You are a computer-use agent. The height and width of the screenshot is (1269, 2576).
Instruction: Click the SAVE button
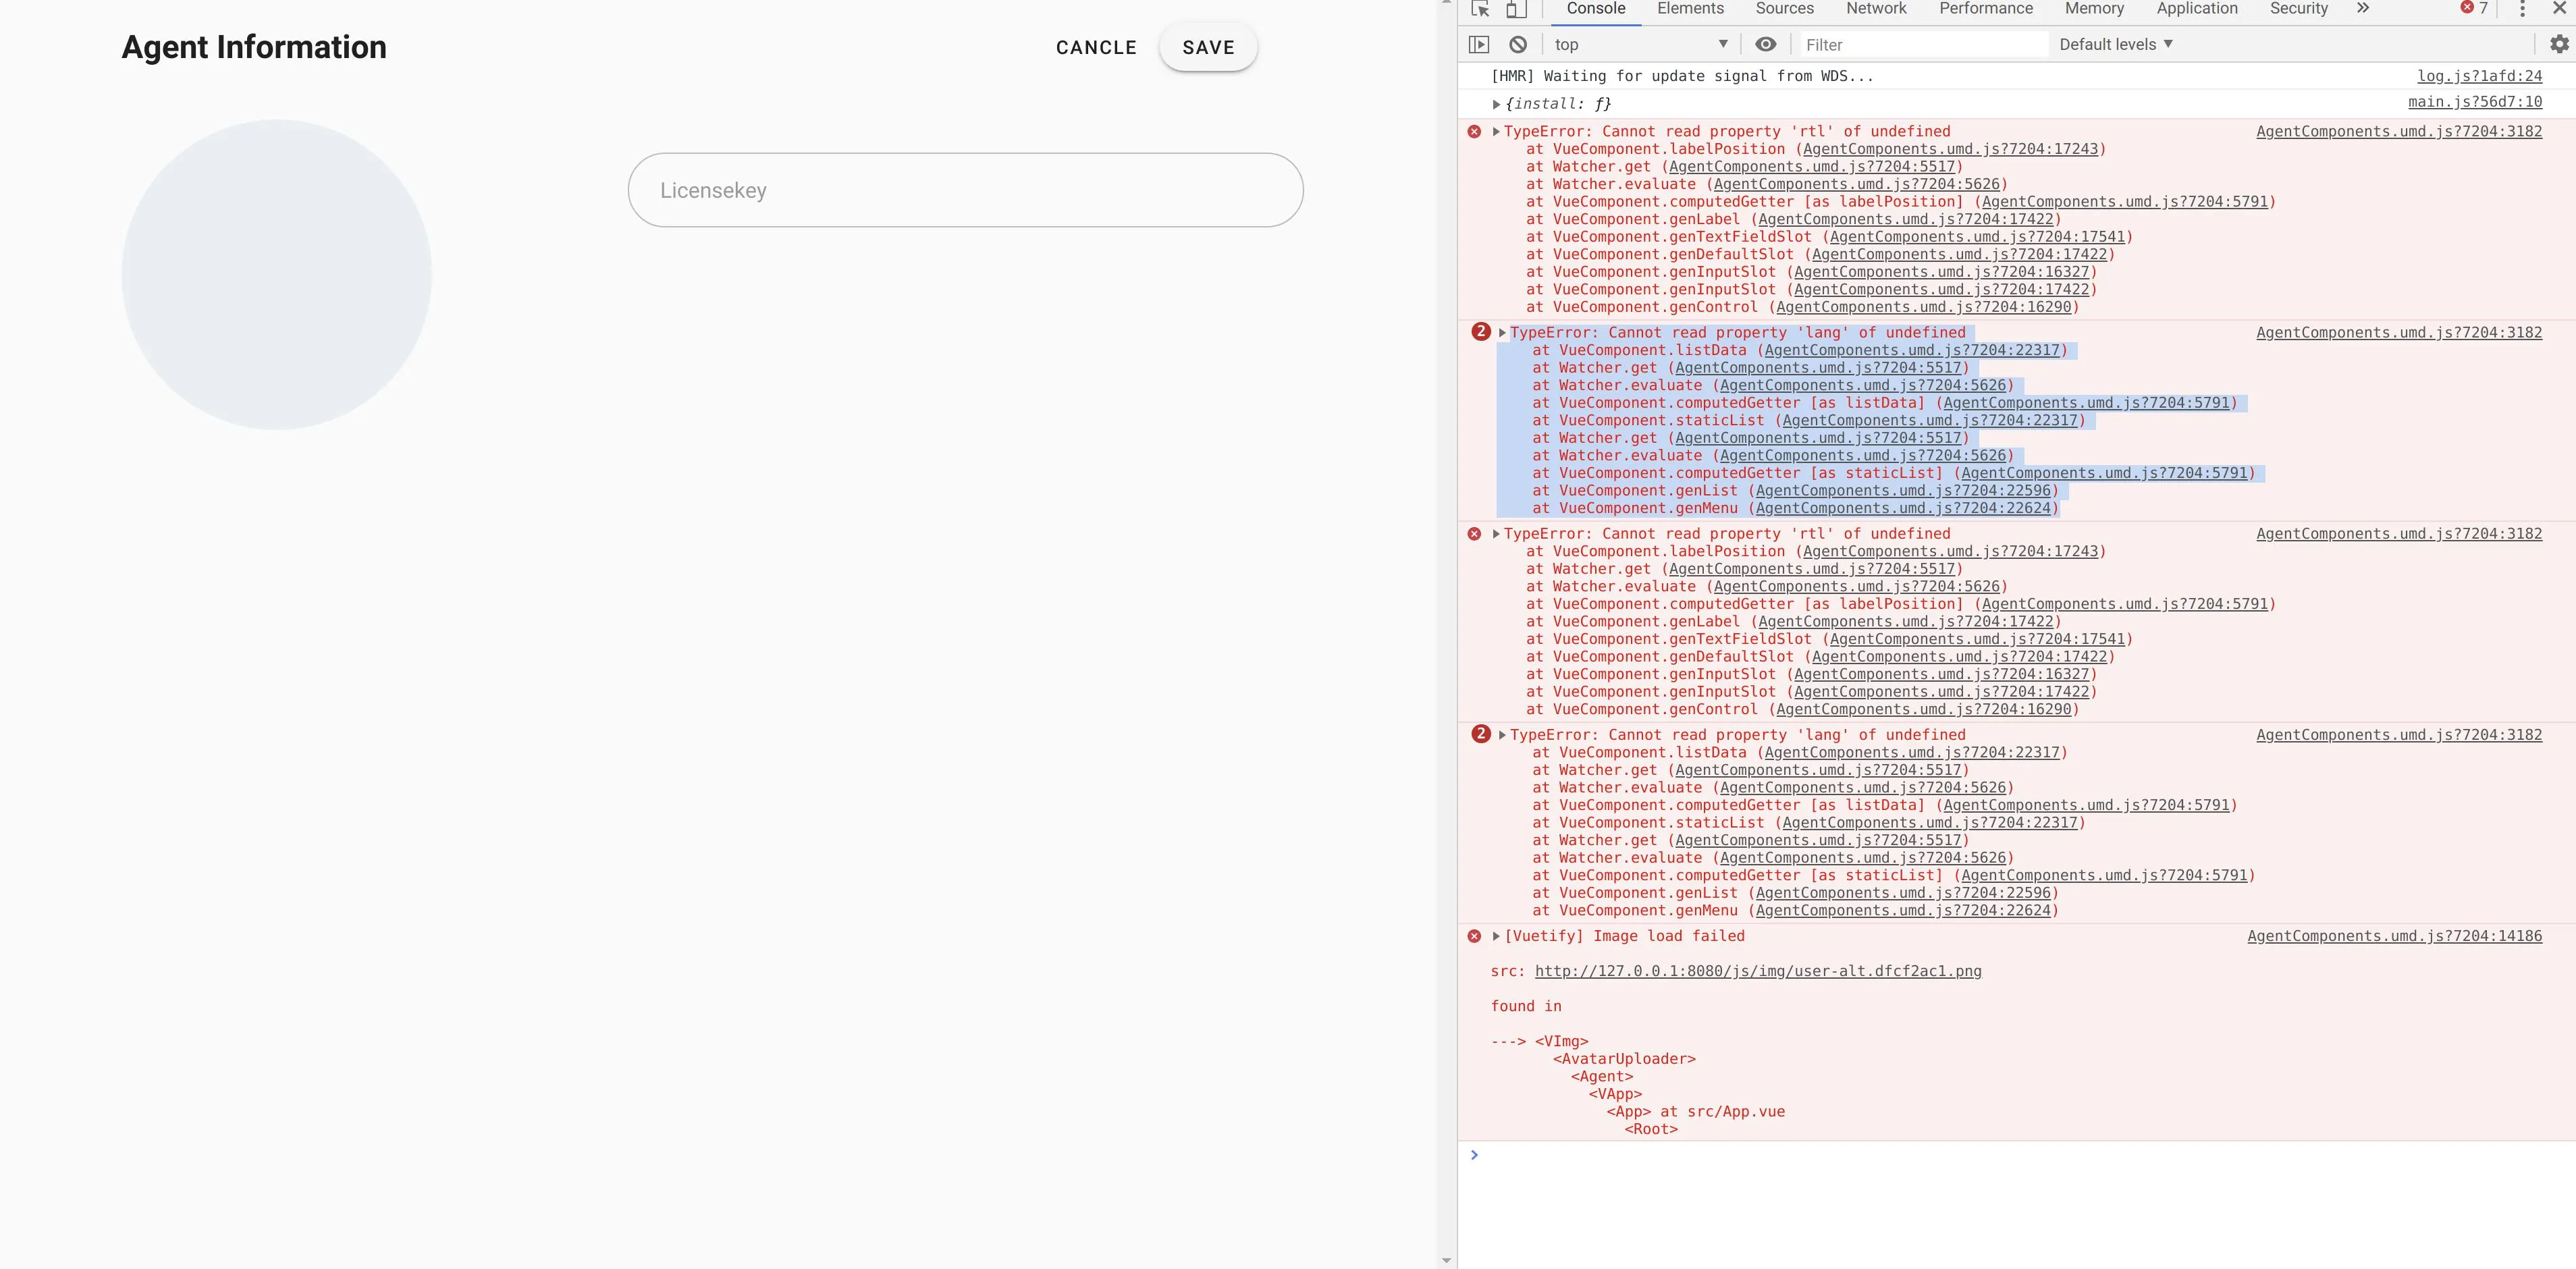click(1208, 47)
